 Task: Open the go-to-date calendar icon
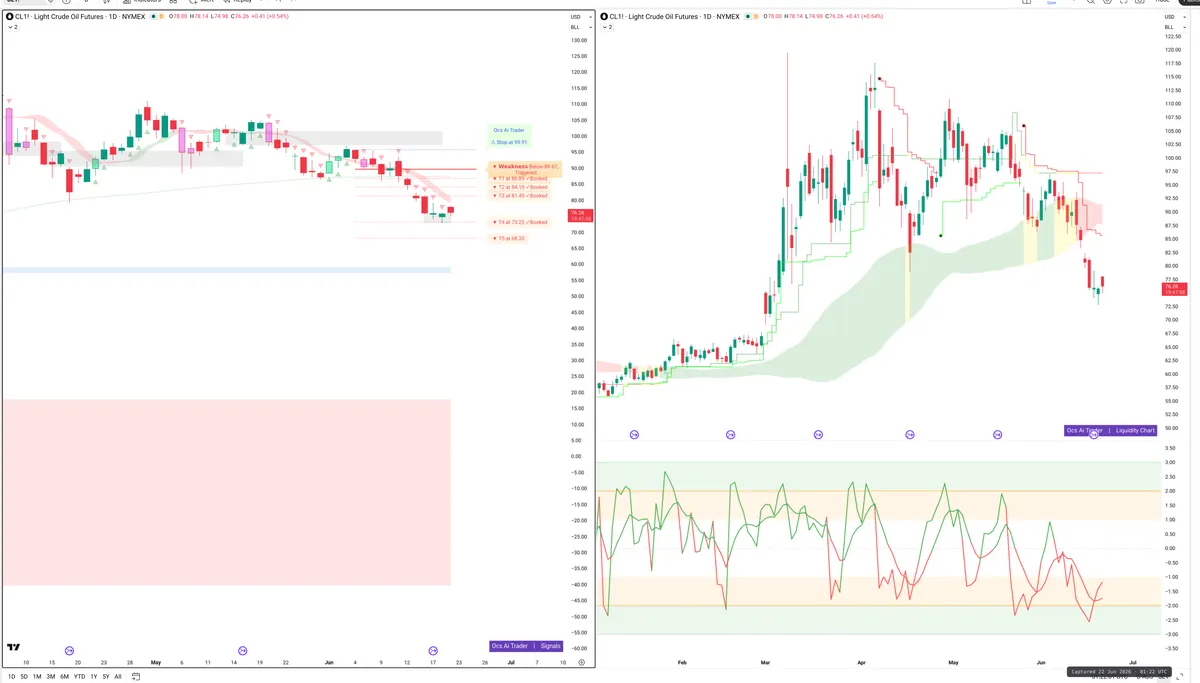click(136, 677)
